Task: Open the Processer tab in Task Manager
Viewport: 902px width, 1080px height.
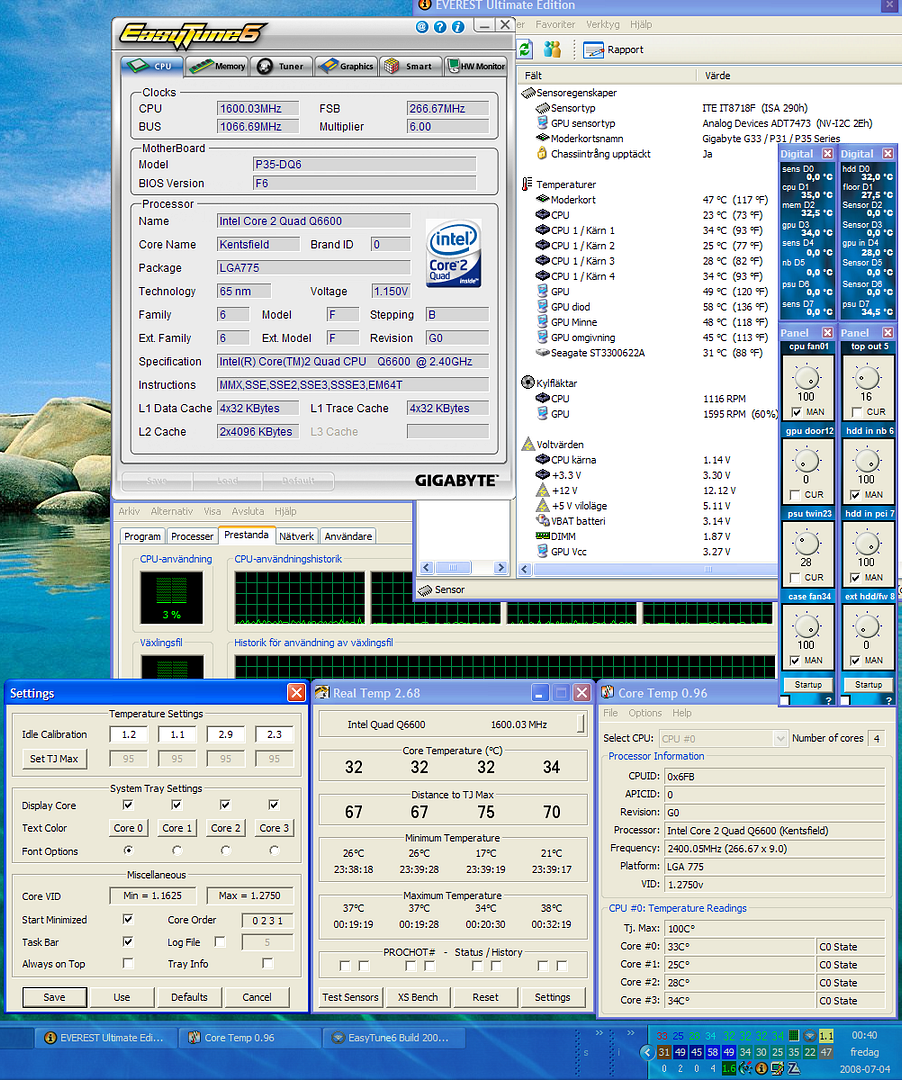Action: pyautogui.click(x=192, y=536)
